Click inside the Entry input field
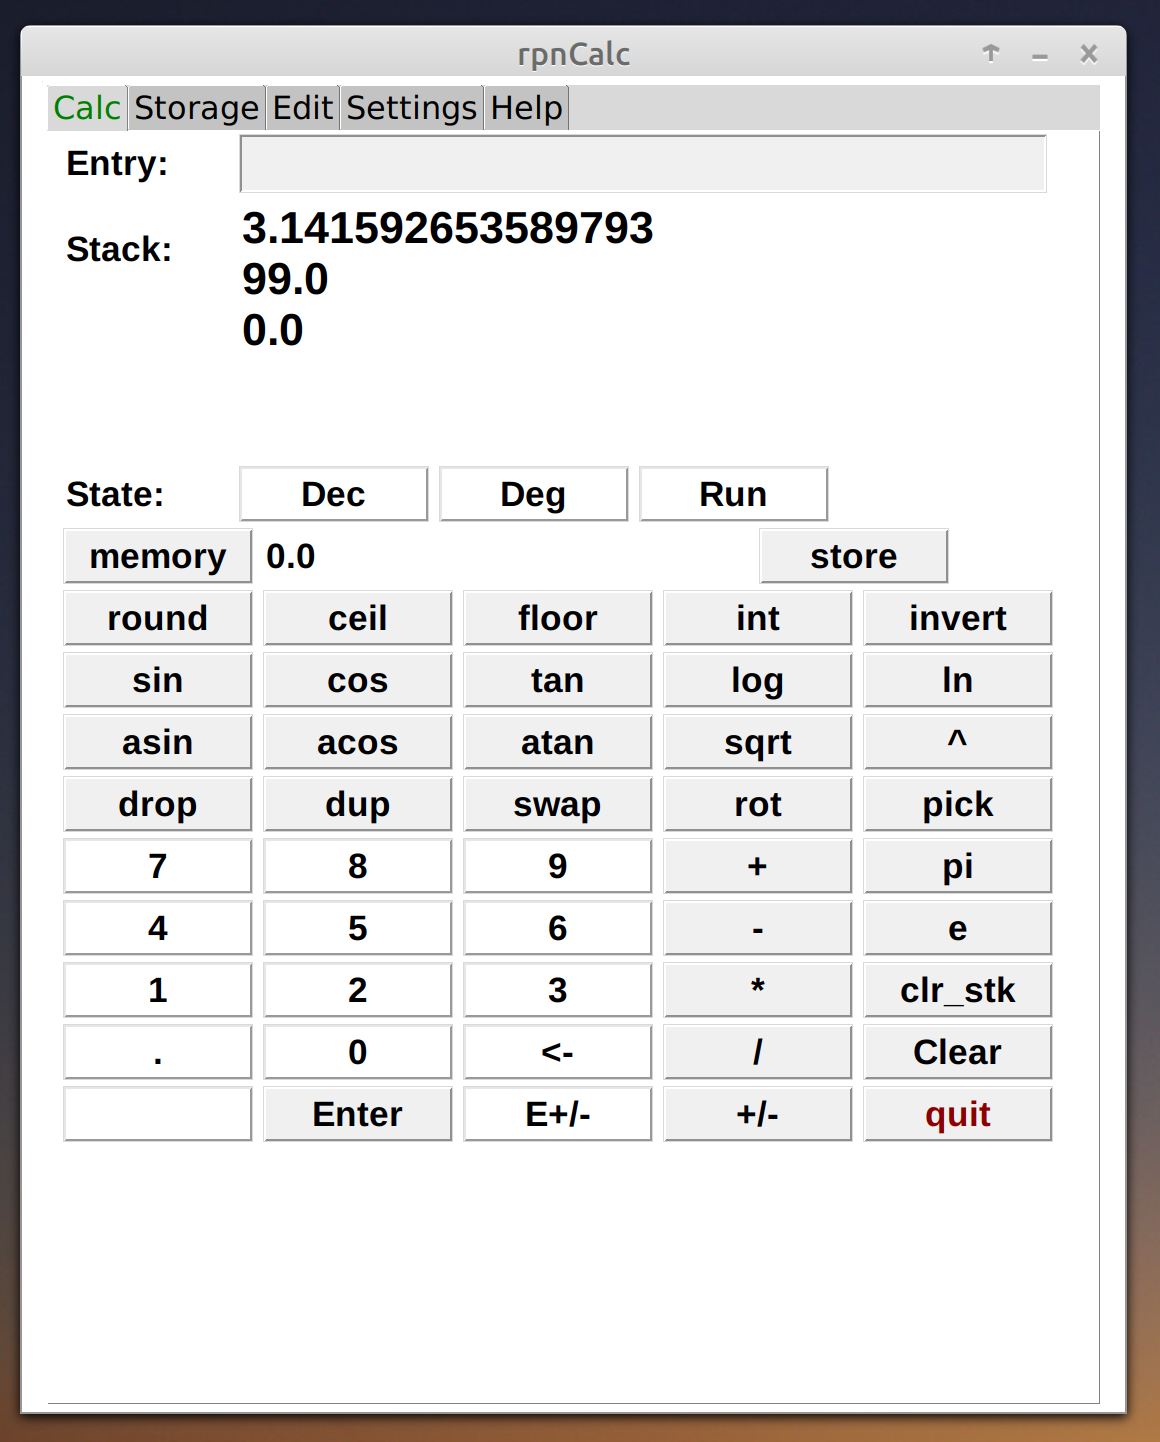The width and height of the screenshot is (1160, 1442). [x=642, y=163]
